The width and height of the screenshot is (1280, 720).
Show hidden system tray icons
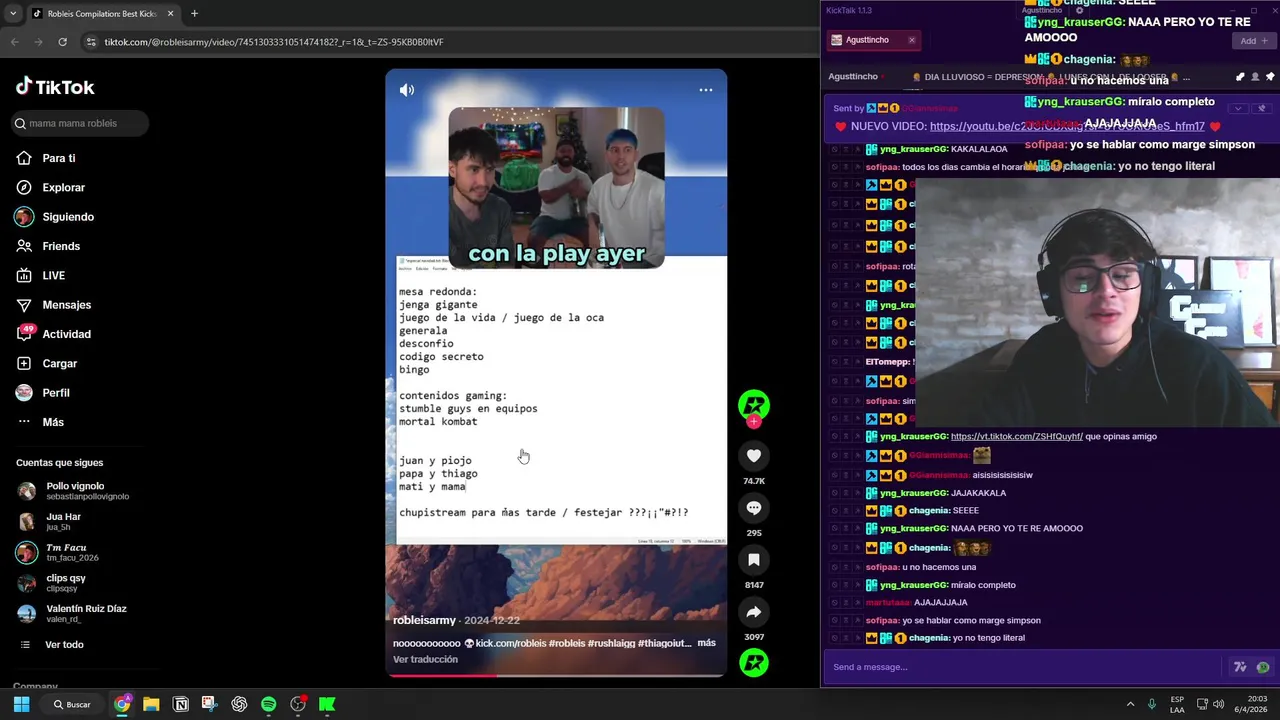(x=1130, y=704)
